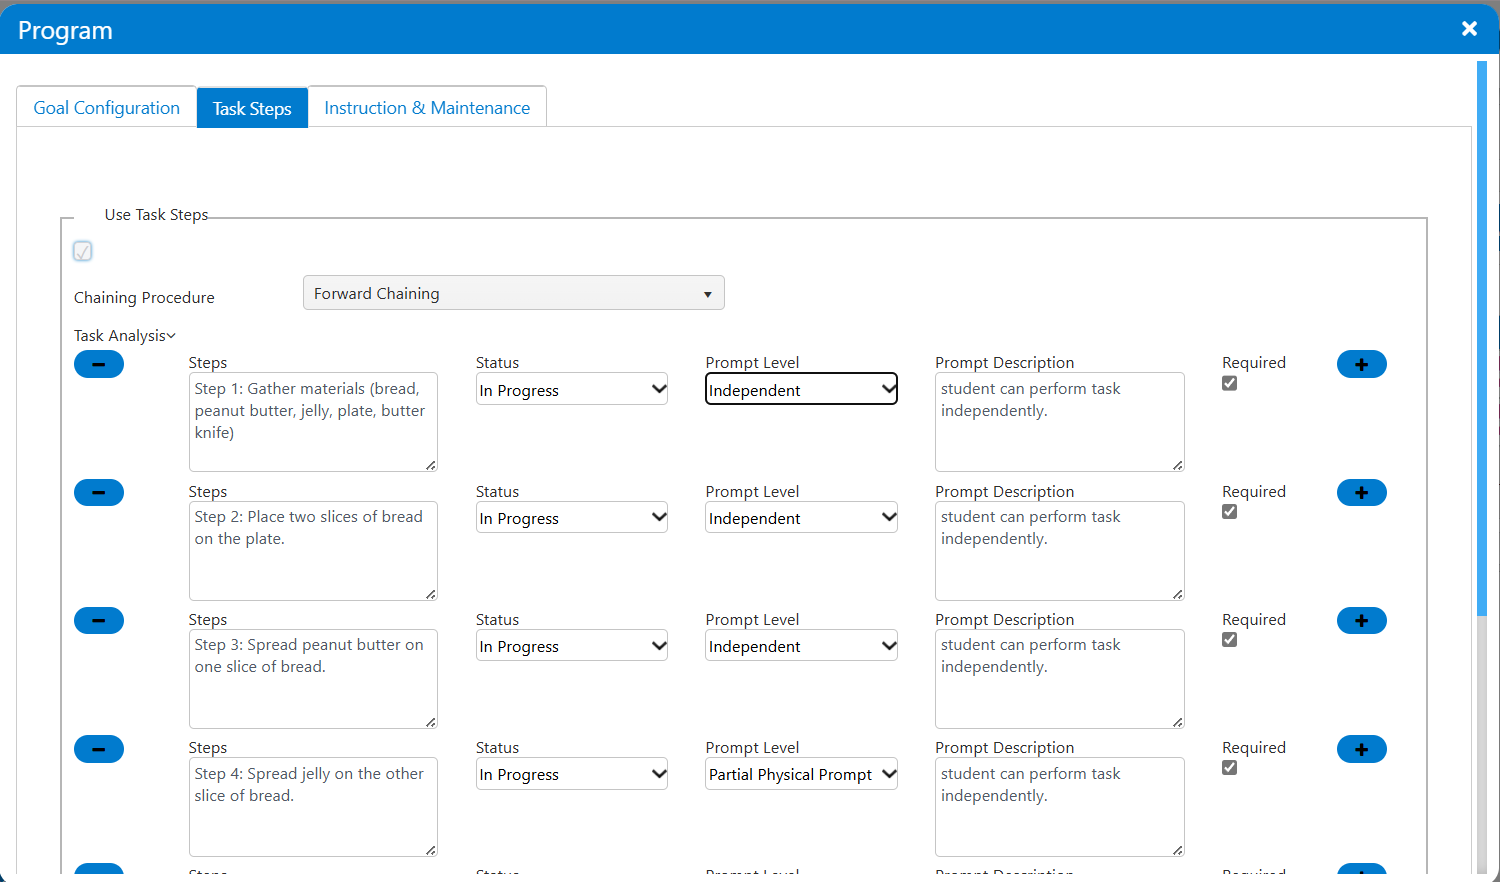Open the Prompt Level dropdown for Step 2
This screenshot has width=1500, height=882.
tap(802, 517)
